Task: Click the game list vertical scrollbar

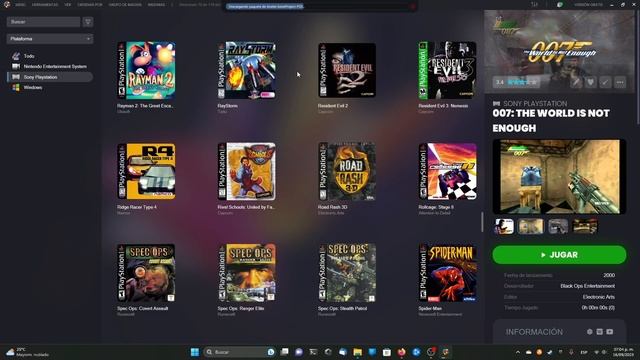Action: click(482, 222)
